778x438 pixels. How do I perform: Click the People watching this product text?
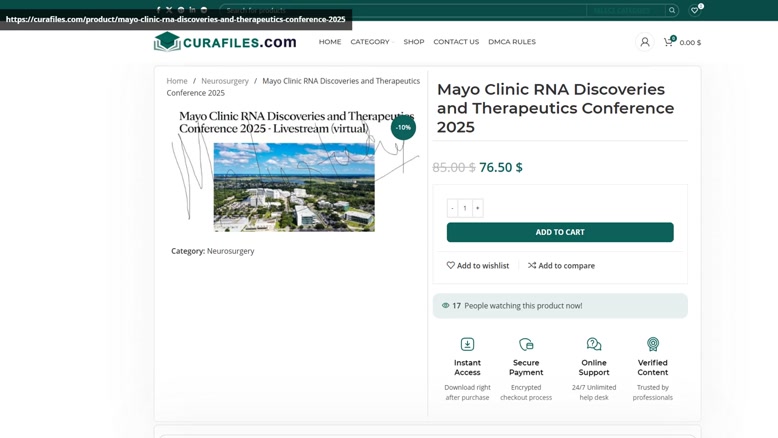(x=523, y=306)
